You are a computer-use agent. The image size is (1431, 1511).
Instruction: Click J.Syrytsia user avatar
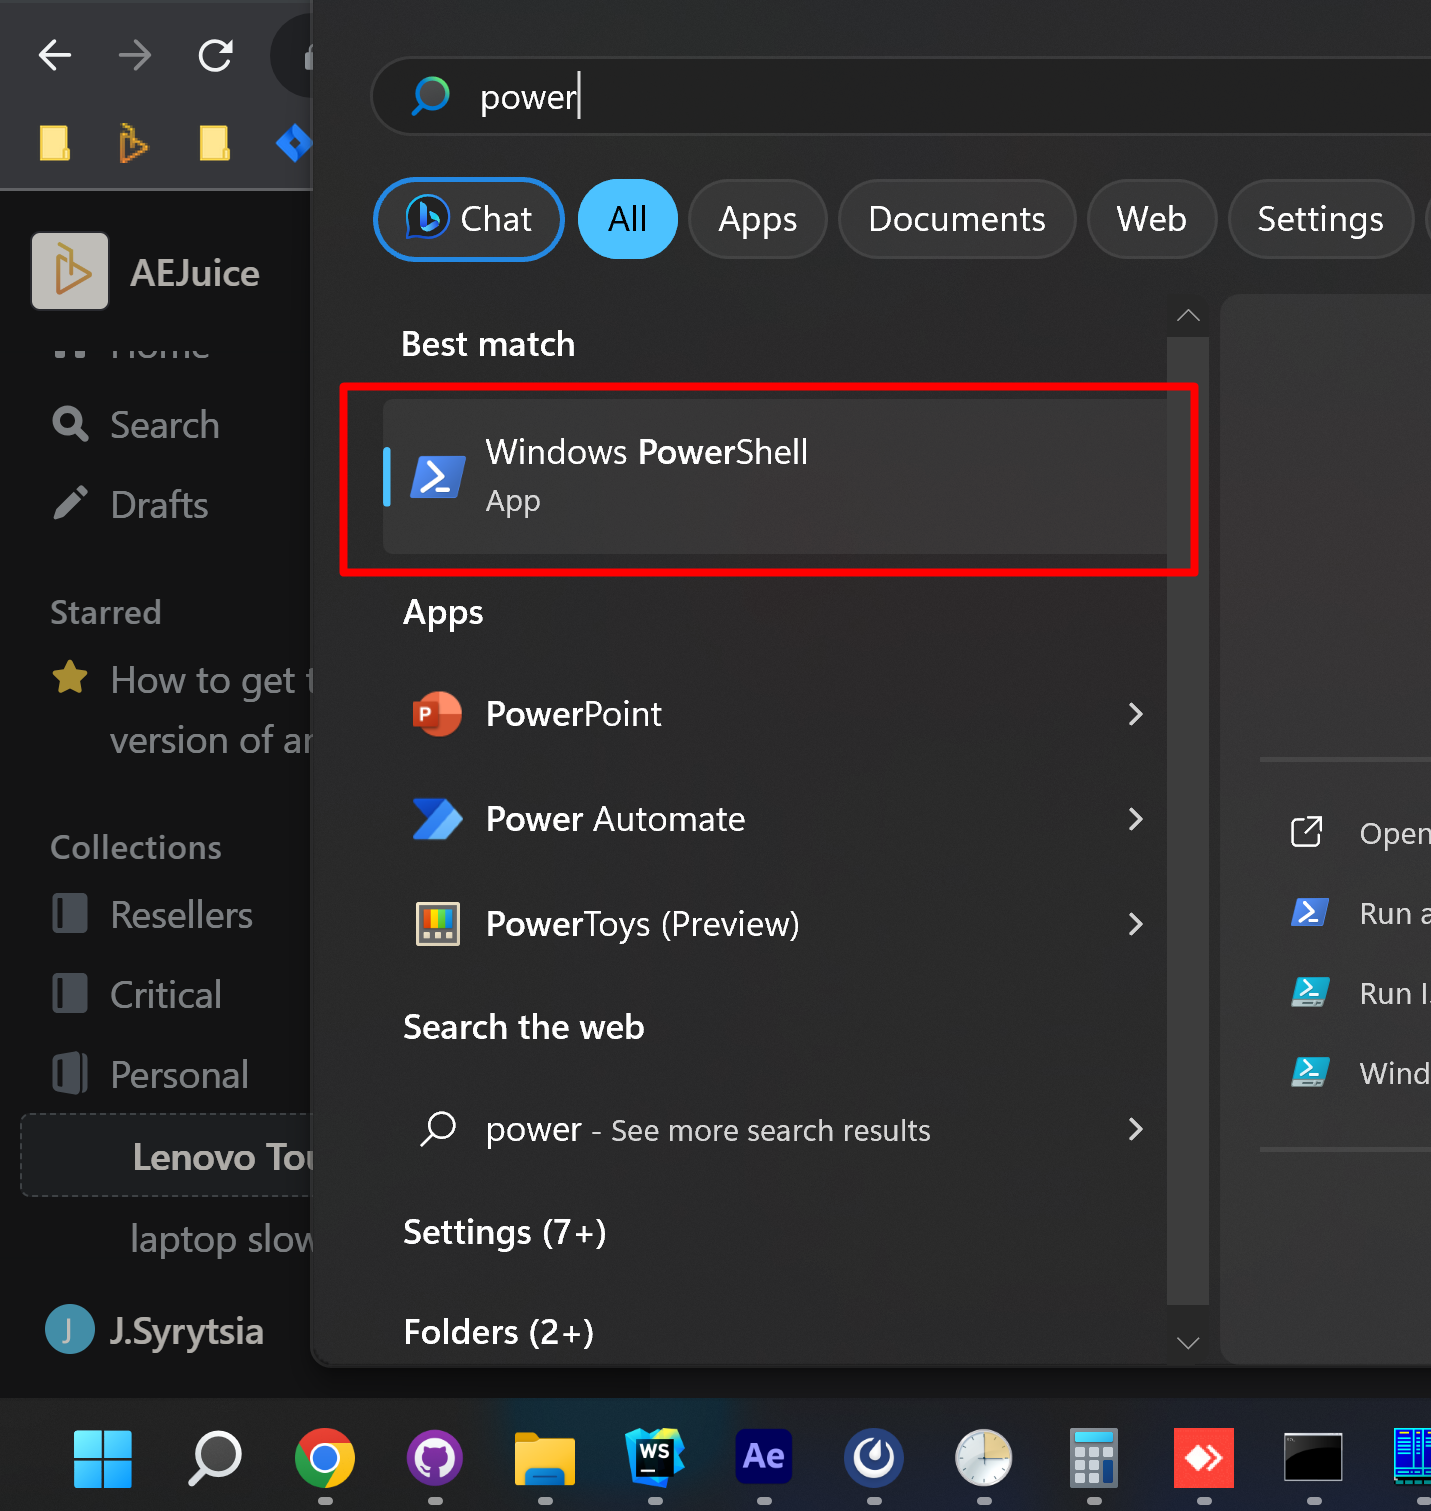70,1330
